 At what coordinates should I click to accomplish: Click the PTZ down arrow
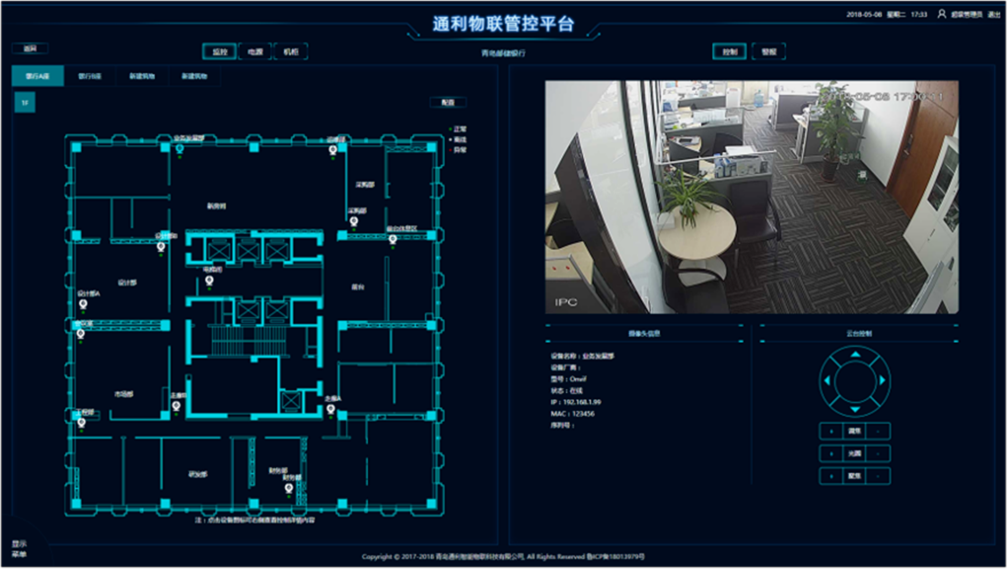[x=854, y=408]
